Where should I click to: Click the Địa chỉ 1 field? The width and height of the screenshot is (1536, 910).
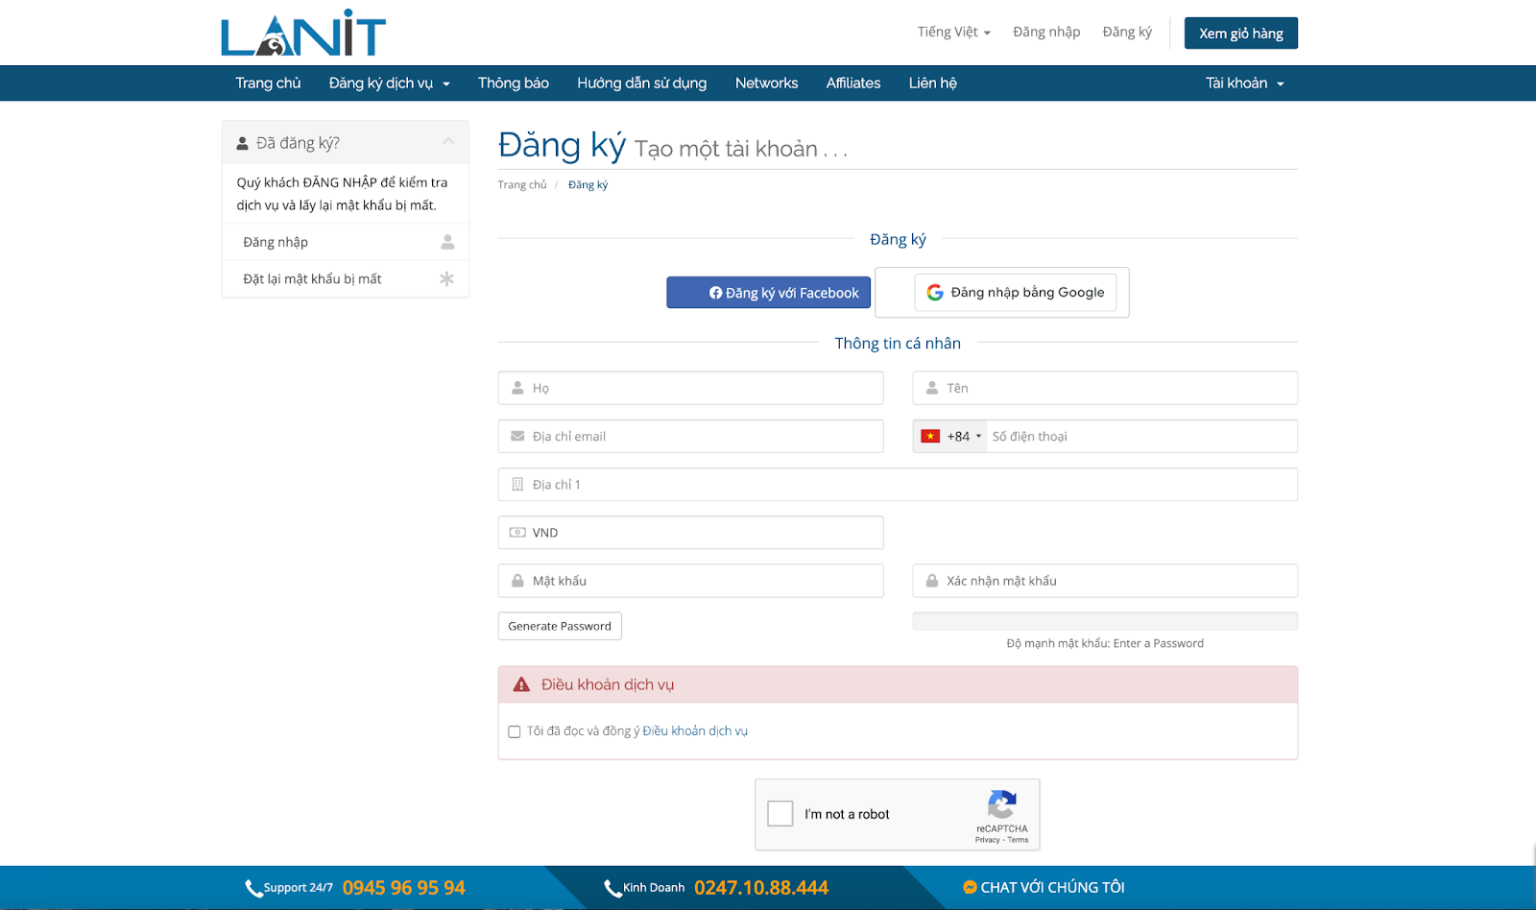click(x=898, y=484)
